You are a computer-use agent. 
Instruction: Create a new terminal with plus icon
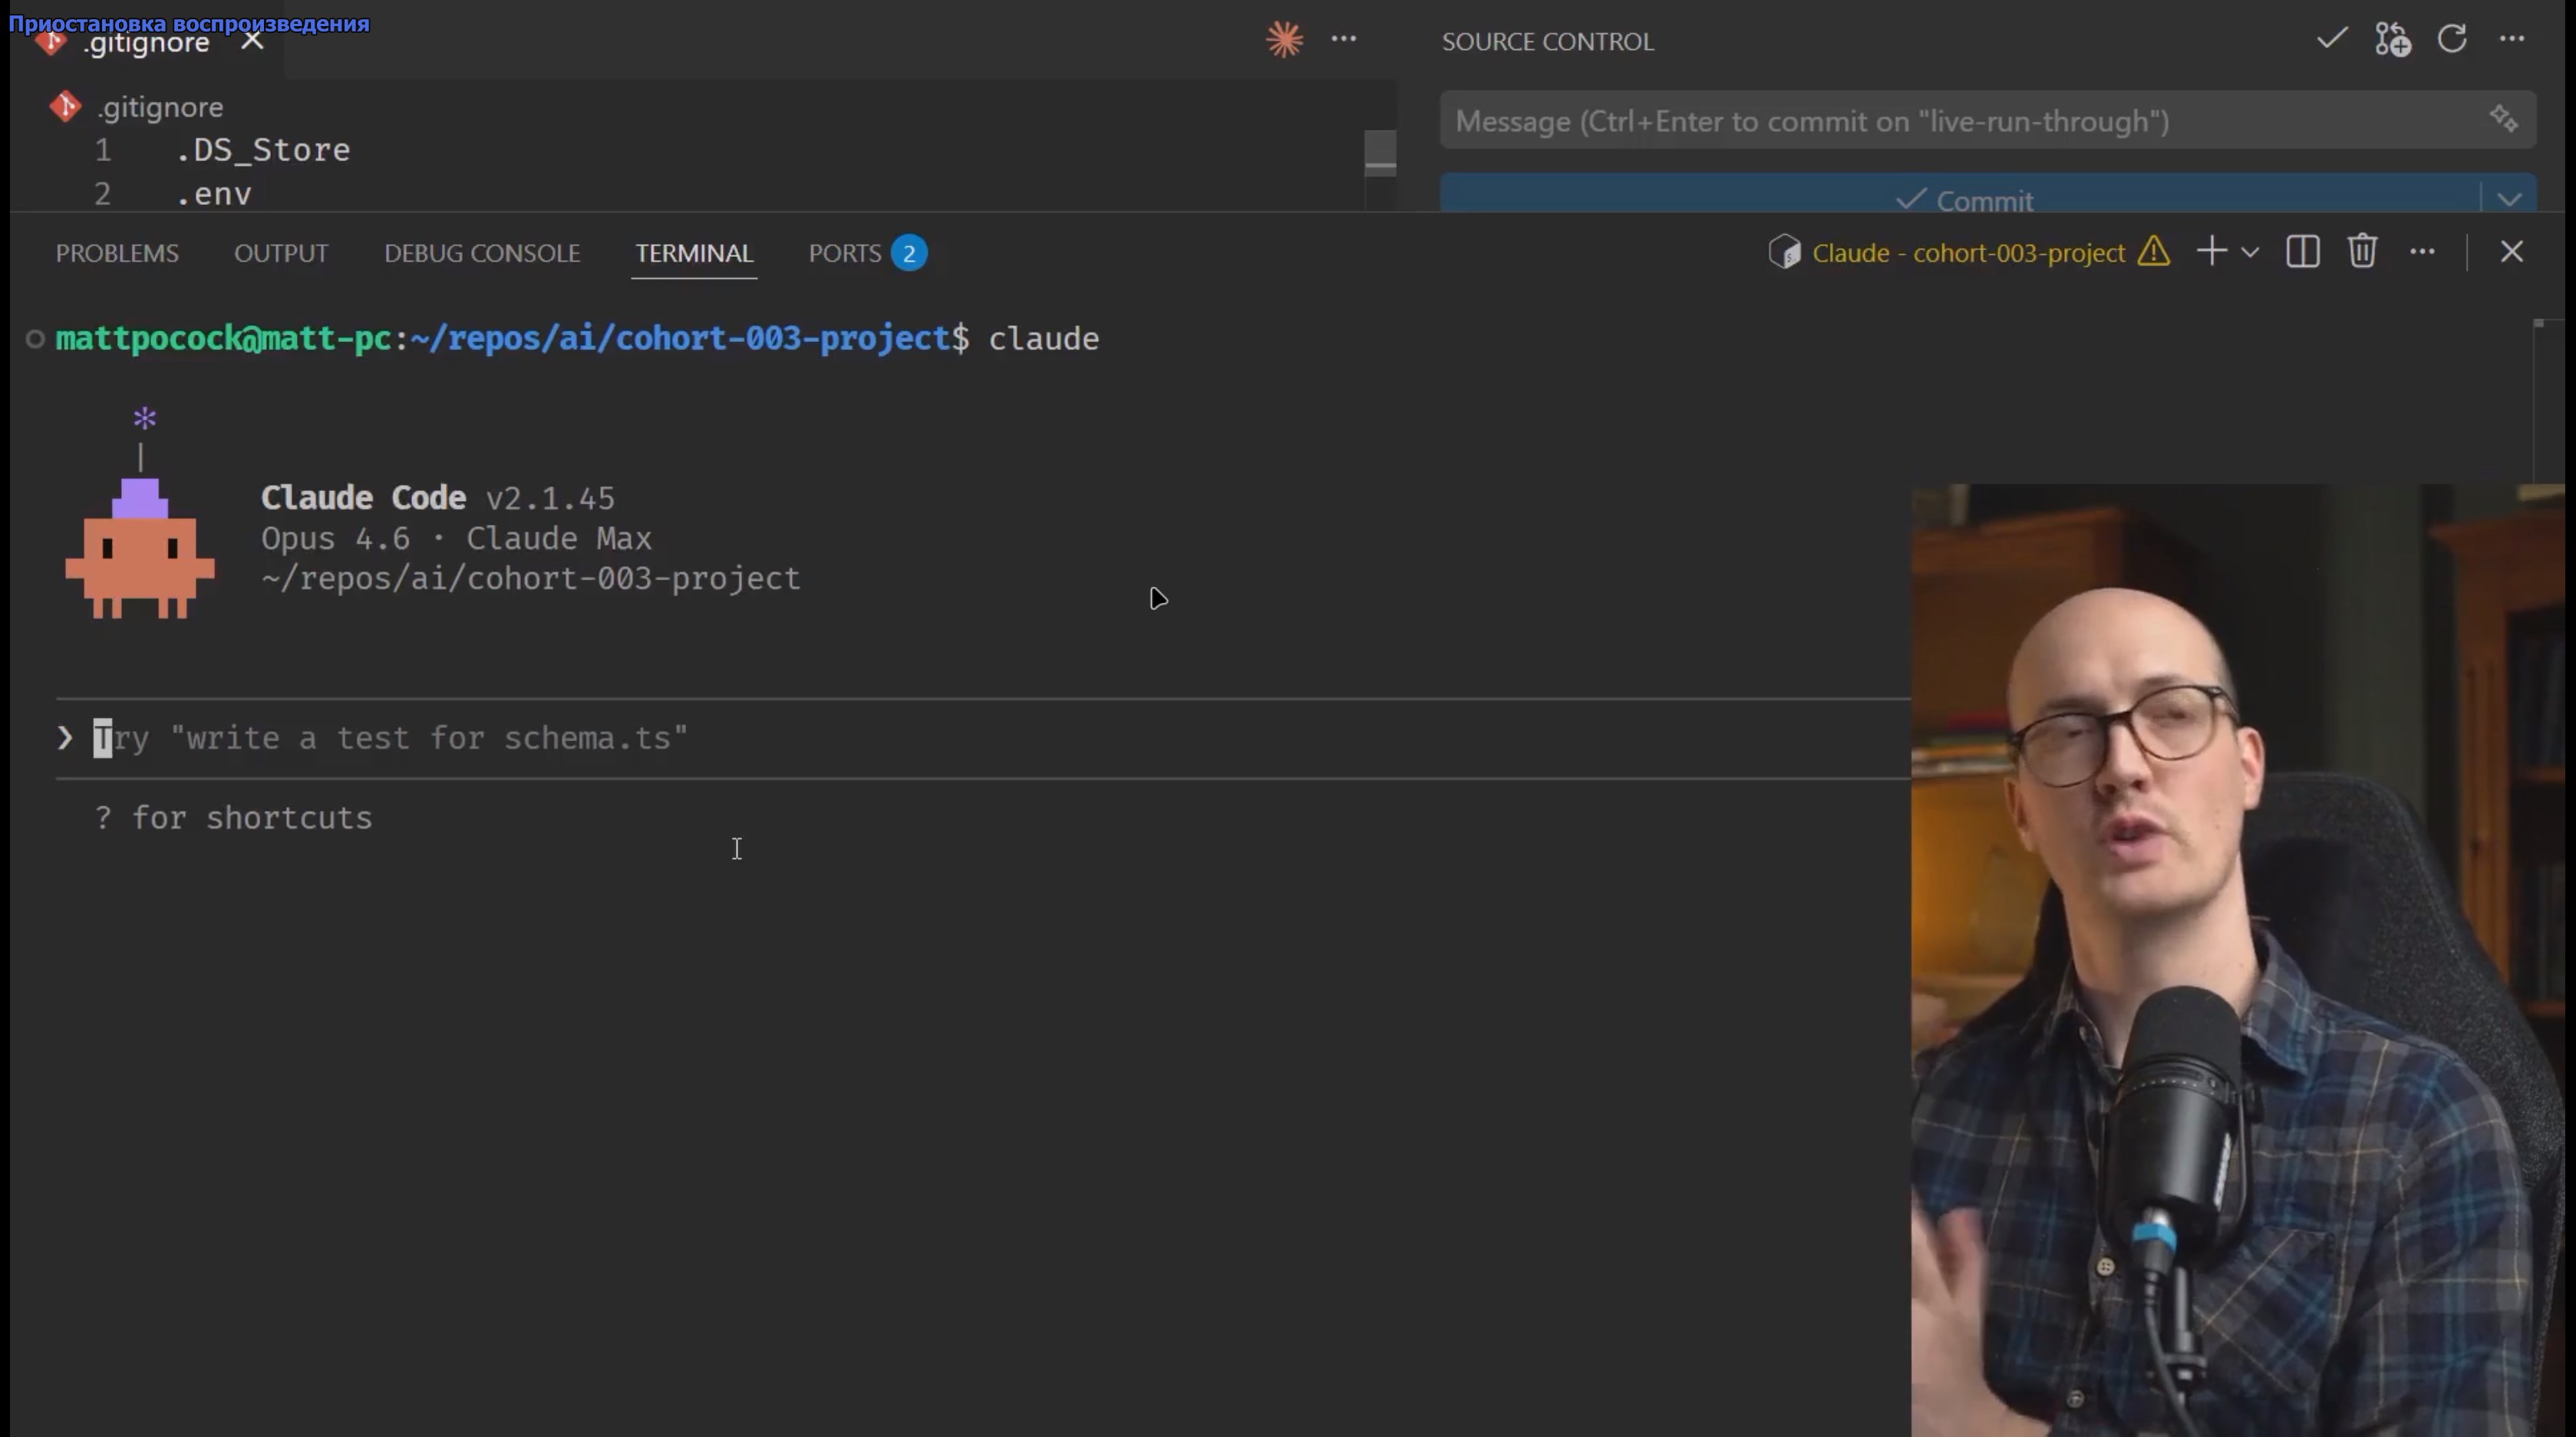2212,251
